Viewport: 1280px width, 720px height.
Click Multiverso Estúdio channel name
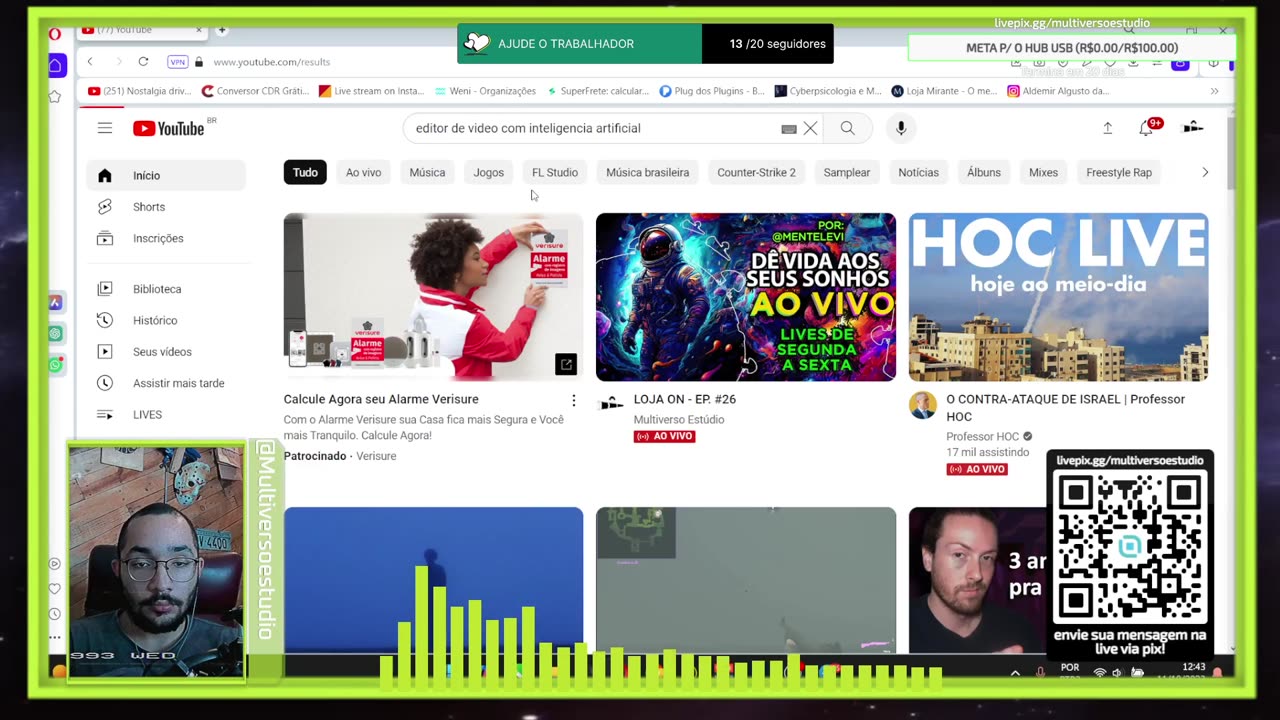679,420
